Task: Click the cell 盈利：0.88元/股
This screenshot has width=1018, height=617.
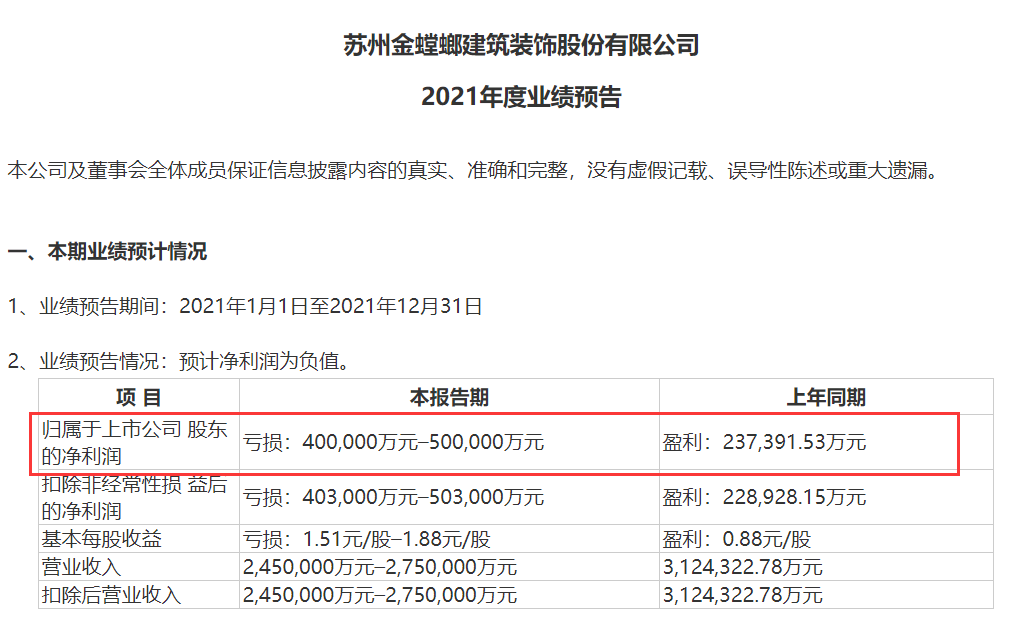Action: tap(737, 539)
